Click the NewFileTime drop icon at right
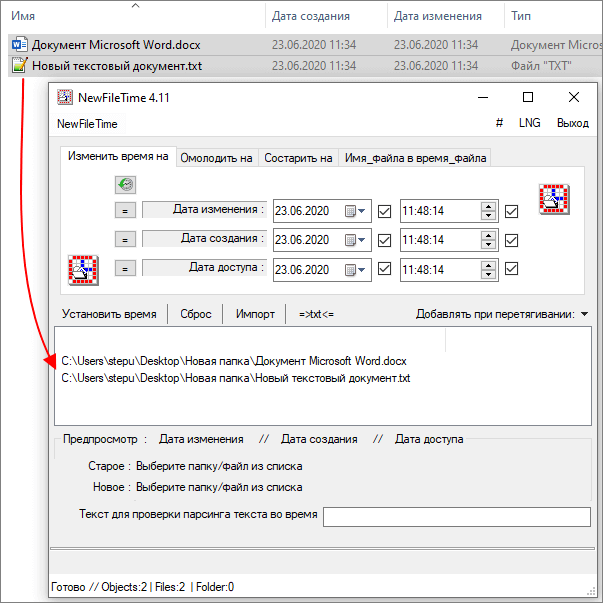The height and width of the screenshot is (603, 603). click(x=554, y=199)
